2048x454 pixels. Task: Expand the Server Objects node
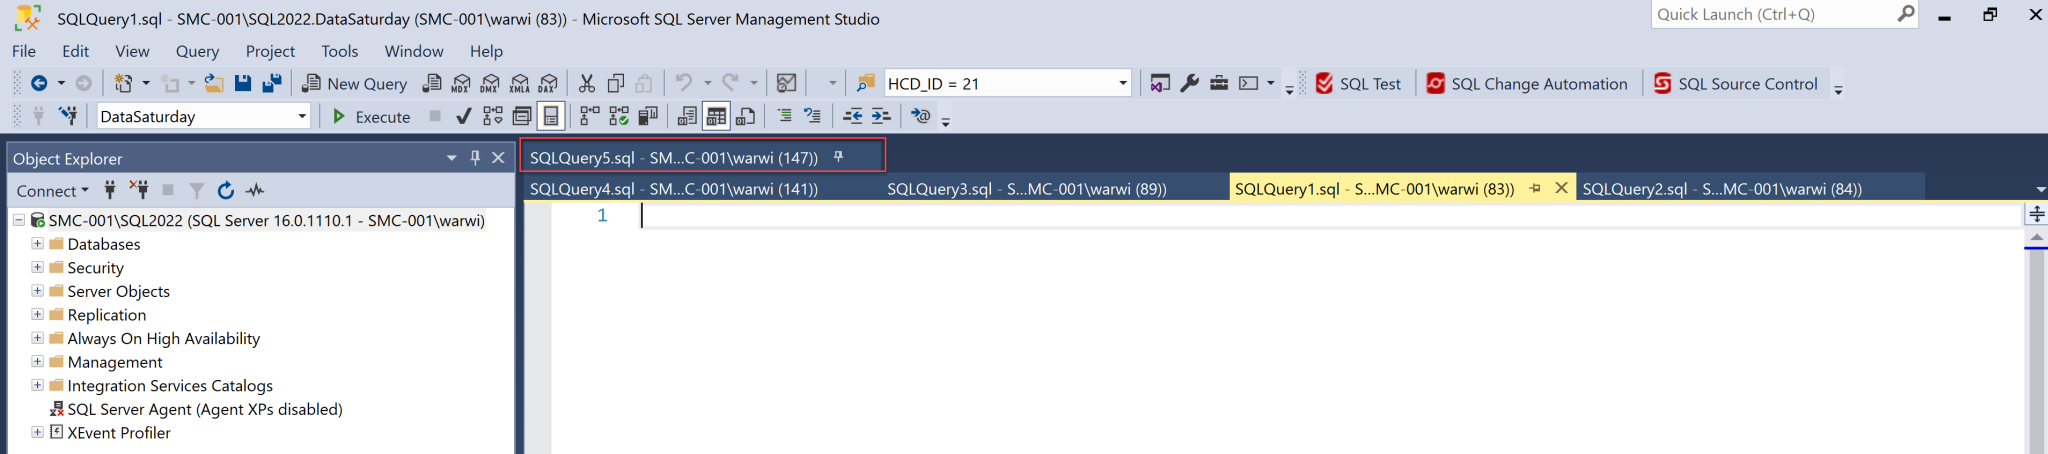click(37, 291)
